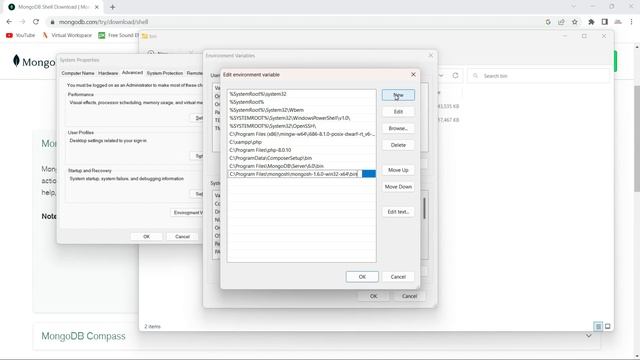Click OK in Environment Variables window
The image size is (640, 360).
373,296
